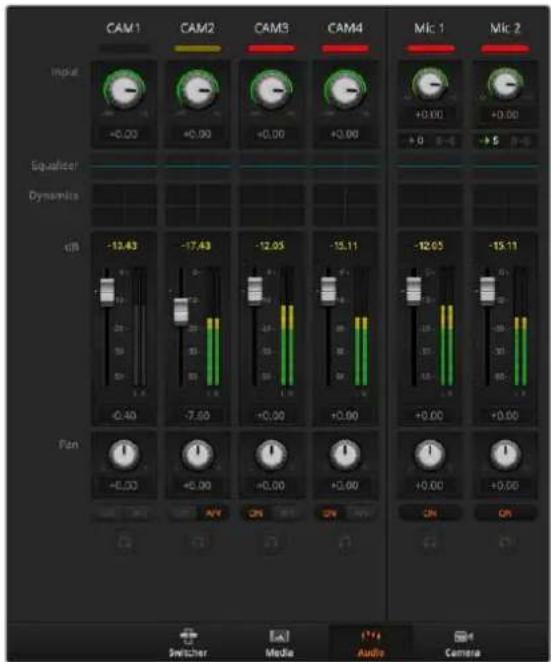Click the CAM4 fader handle
Image resolution: width=551 pixels, height=662 pixels.
point(328,290)
